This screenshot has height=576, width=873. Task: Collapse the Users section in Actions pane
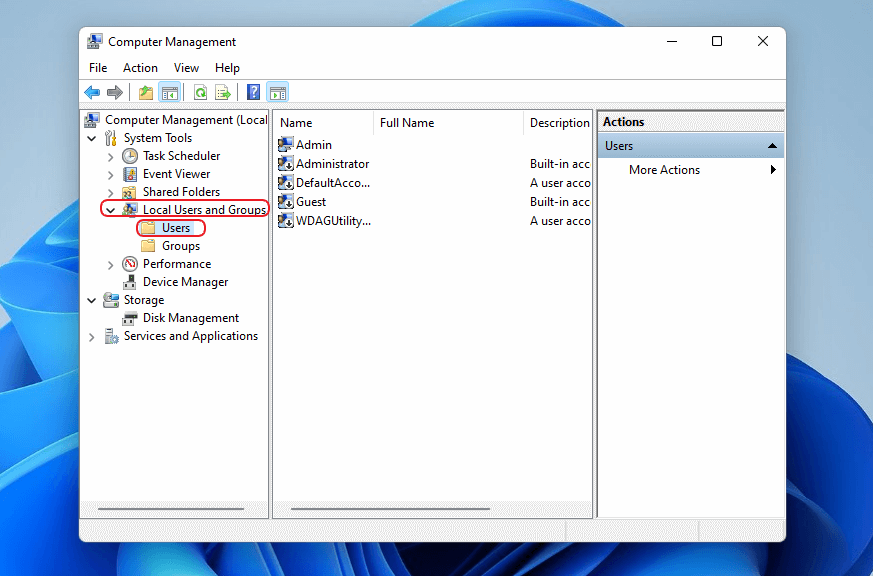[771, 146]
